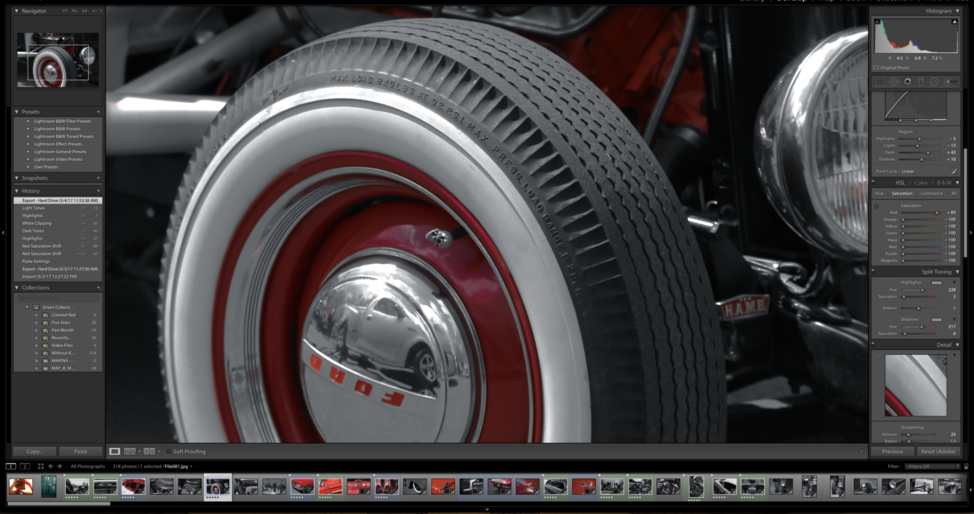Open the Point Curve Linear dropdown
Image resolution: width=974 pixels, height=514 pixels.
coord(908,171)
